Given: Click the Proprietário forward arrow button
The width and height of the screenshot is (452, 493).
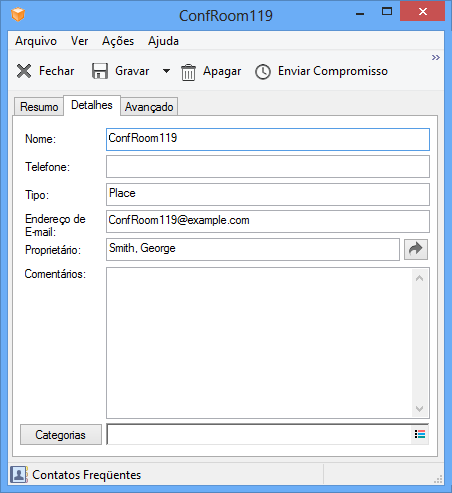Looking at the screenshot, I should pos(416,249).
